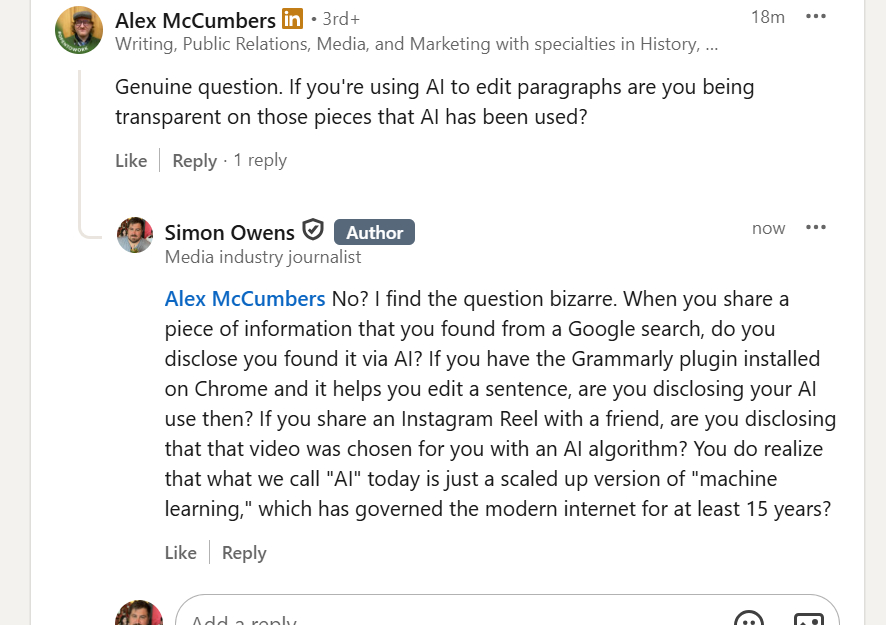Image resolution: width=886 pixels, height=625 pixels.
Task: Click the Alex McCumbers commenter name
Action: pos(195,20)
